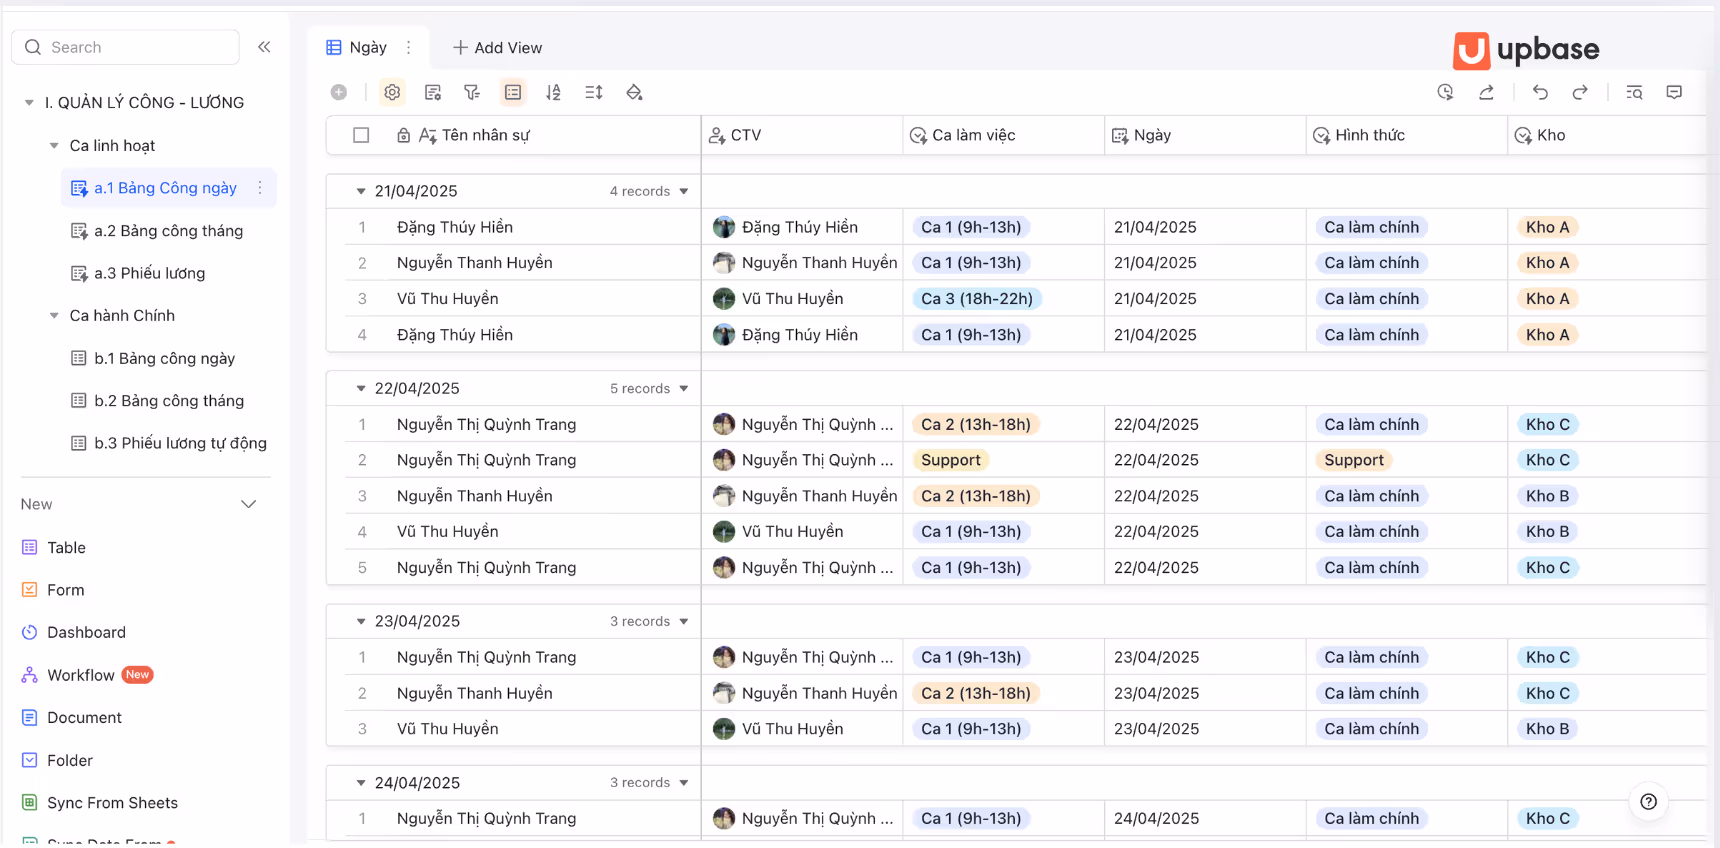
Task: Open a.1 Bảng Công ngày table
Action: point(165,188)
